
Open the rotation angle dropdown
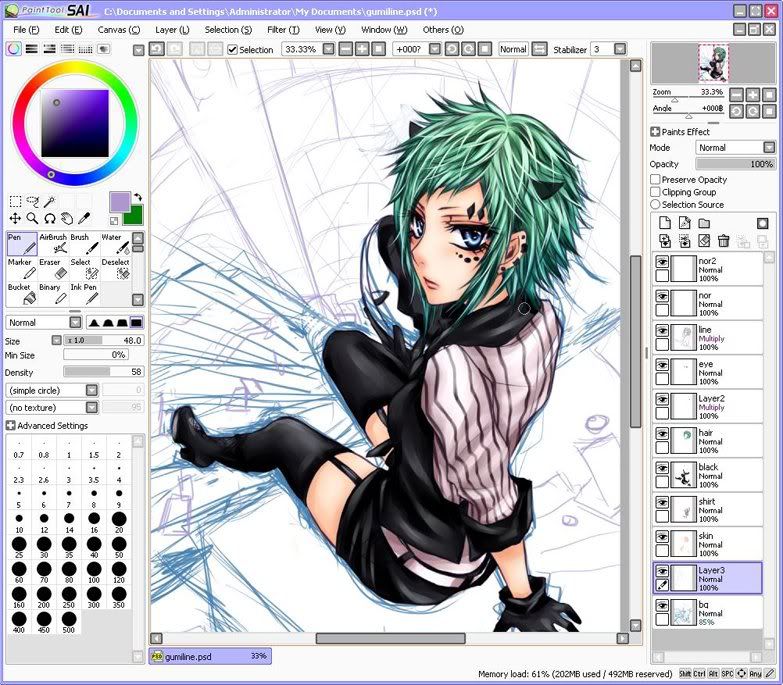click(435, 49)
